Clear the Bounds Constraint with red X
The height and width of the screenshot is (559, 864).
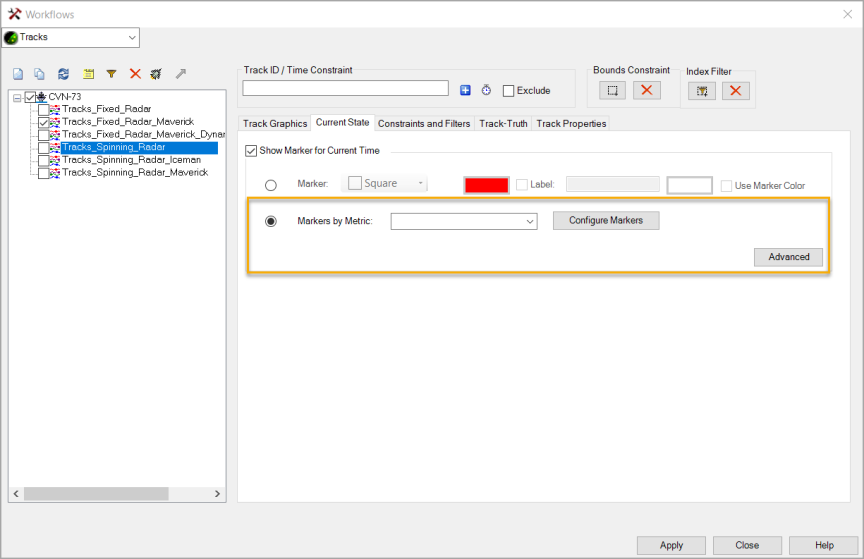click(647, 90)
